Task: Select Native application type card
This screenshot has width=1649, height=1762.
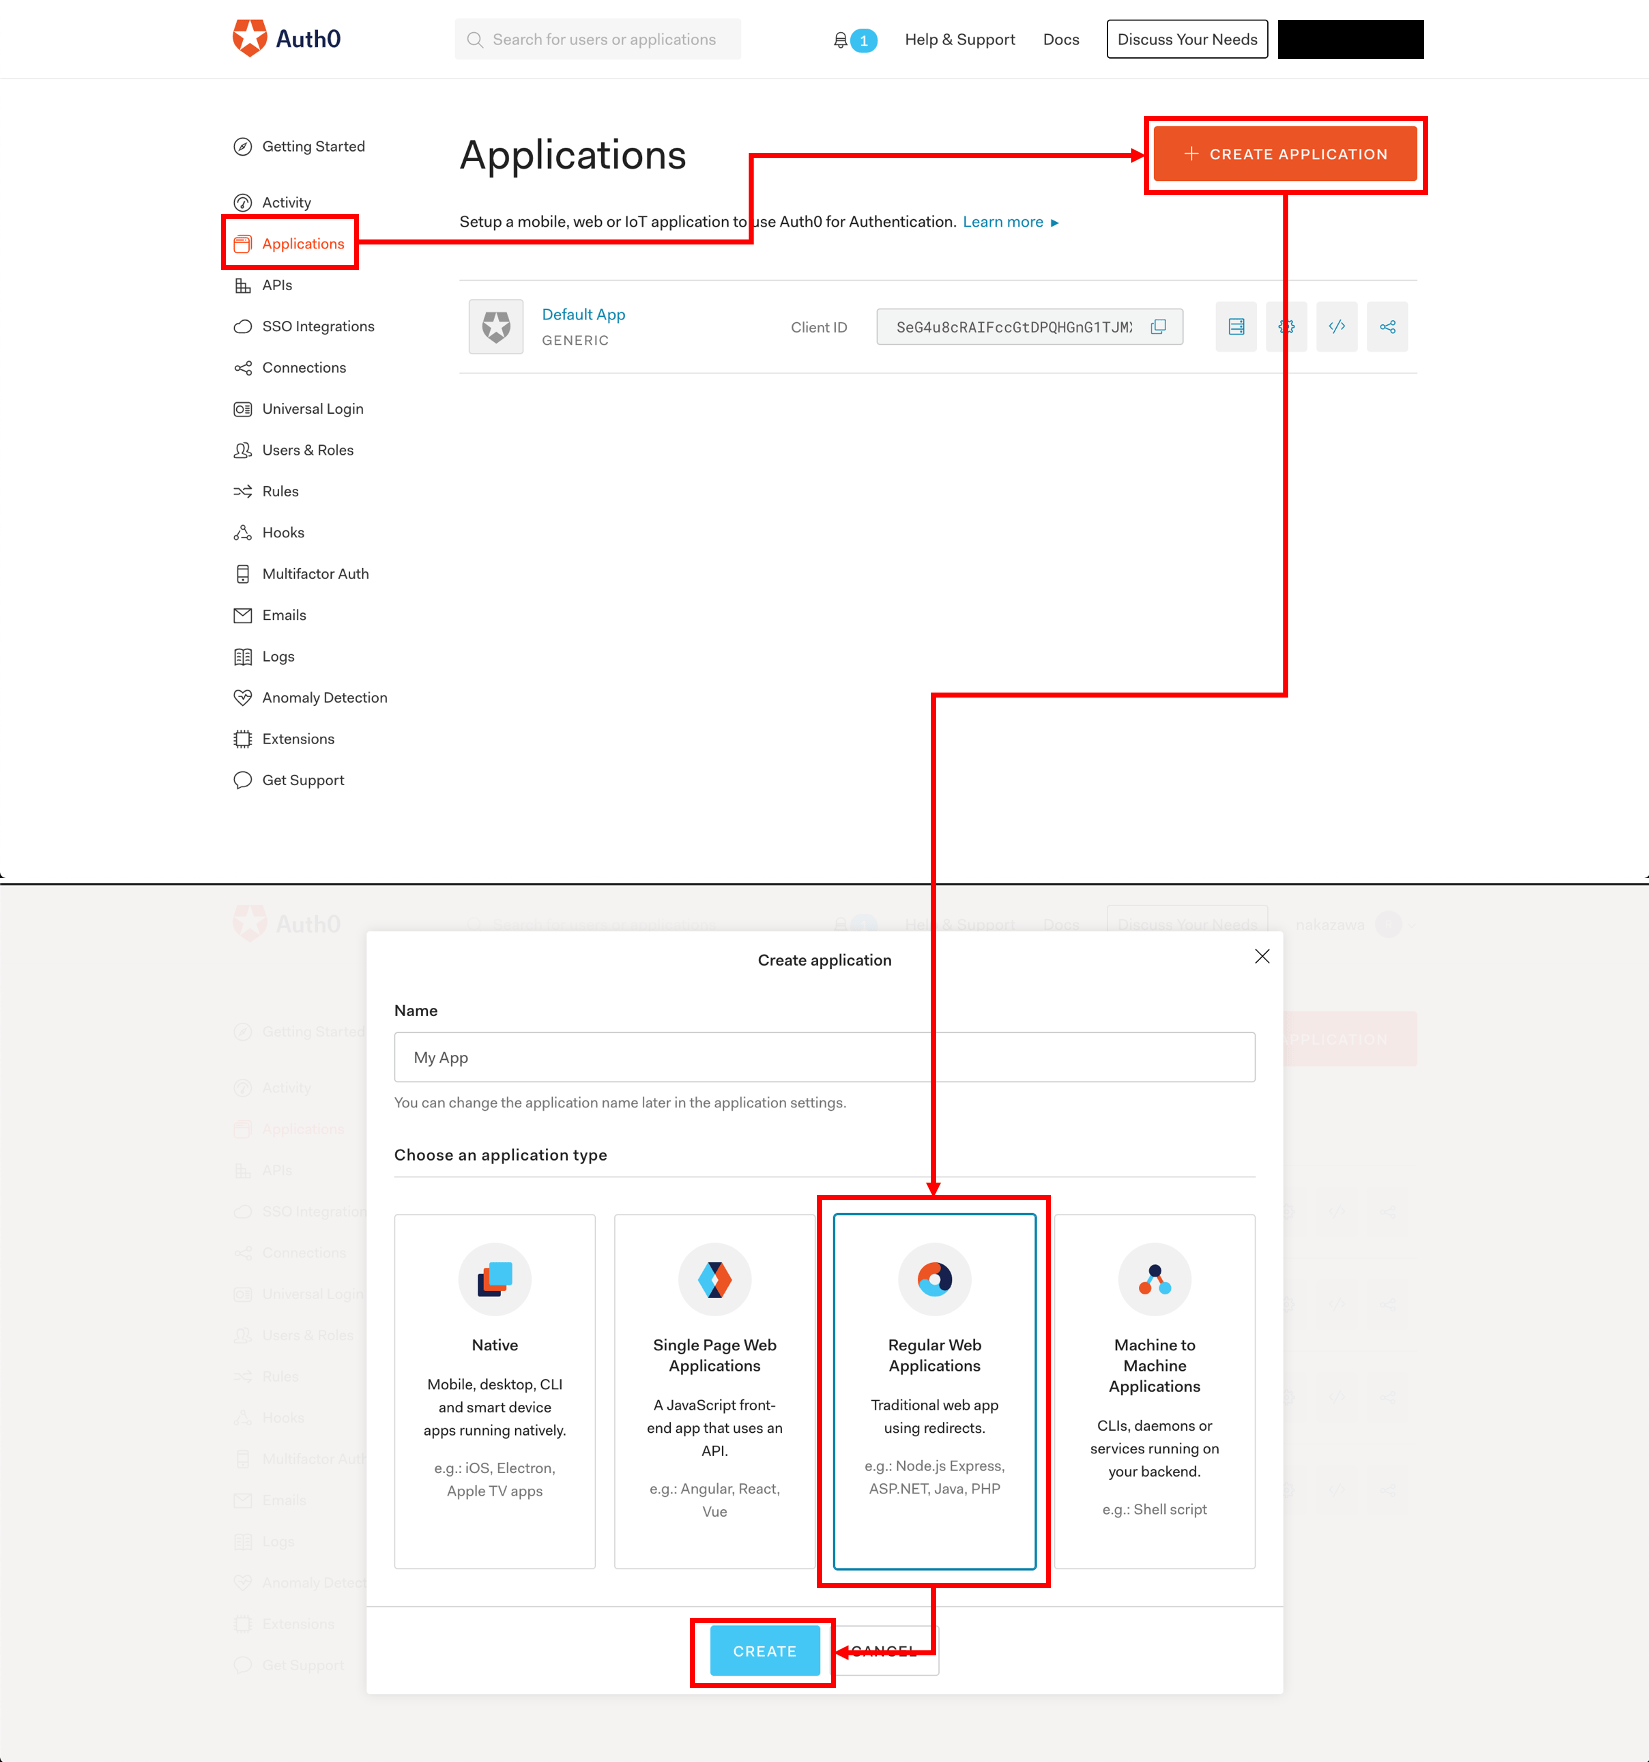Action: [495, 1391]
